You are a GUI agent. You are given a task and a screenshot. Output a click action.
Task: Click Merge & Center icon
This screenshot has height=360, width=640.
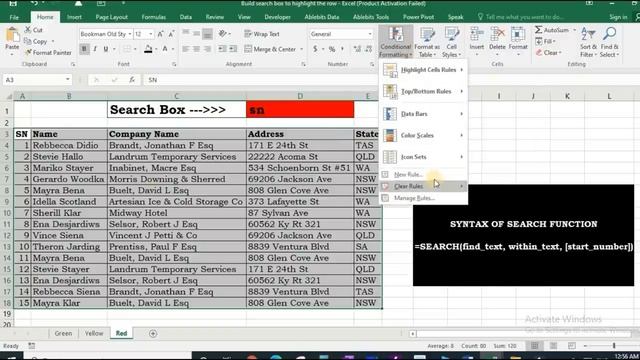point(248,49)
